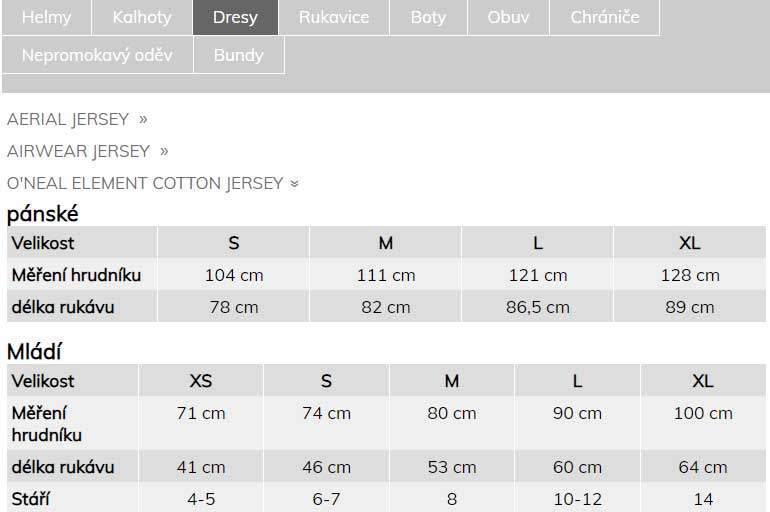Open the Rukavice tab
The width and height of the screenshot is (770, 512).
pyautogui.click(x=334, y=17)
